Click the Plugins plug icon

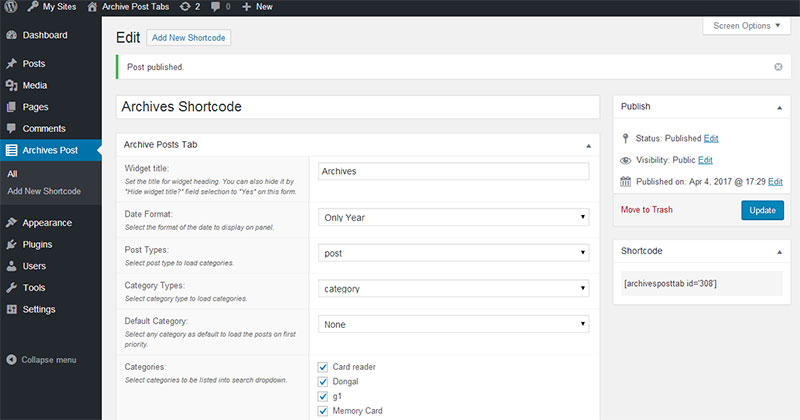coord(11,244)
